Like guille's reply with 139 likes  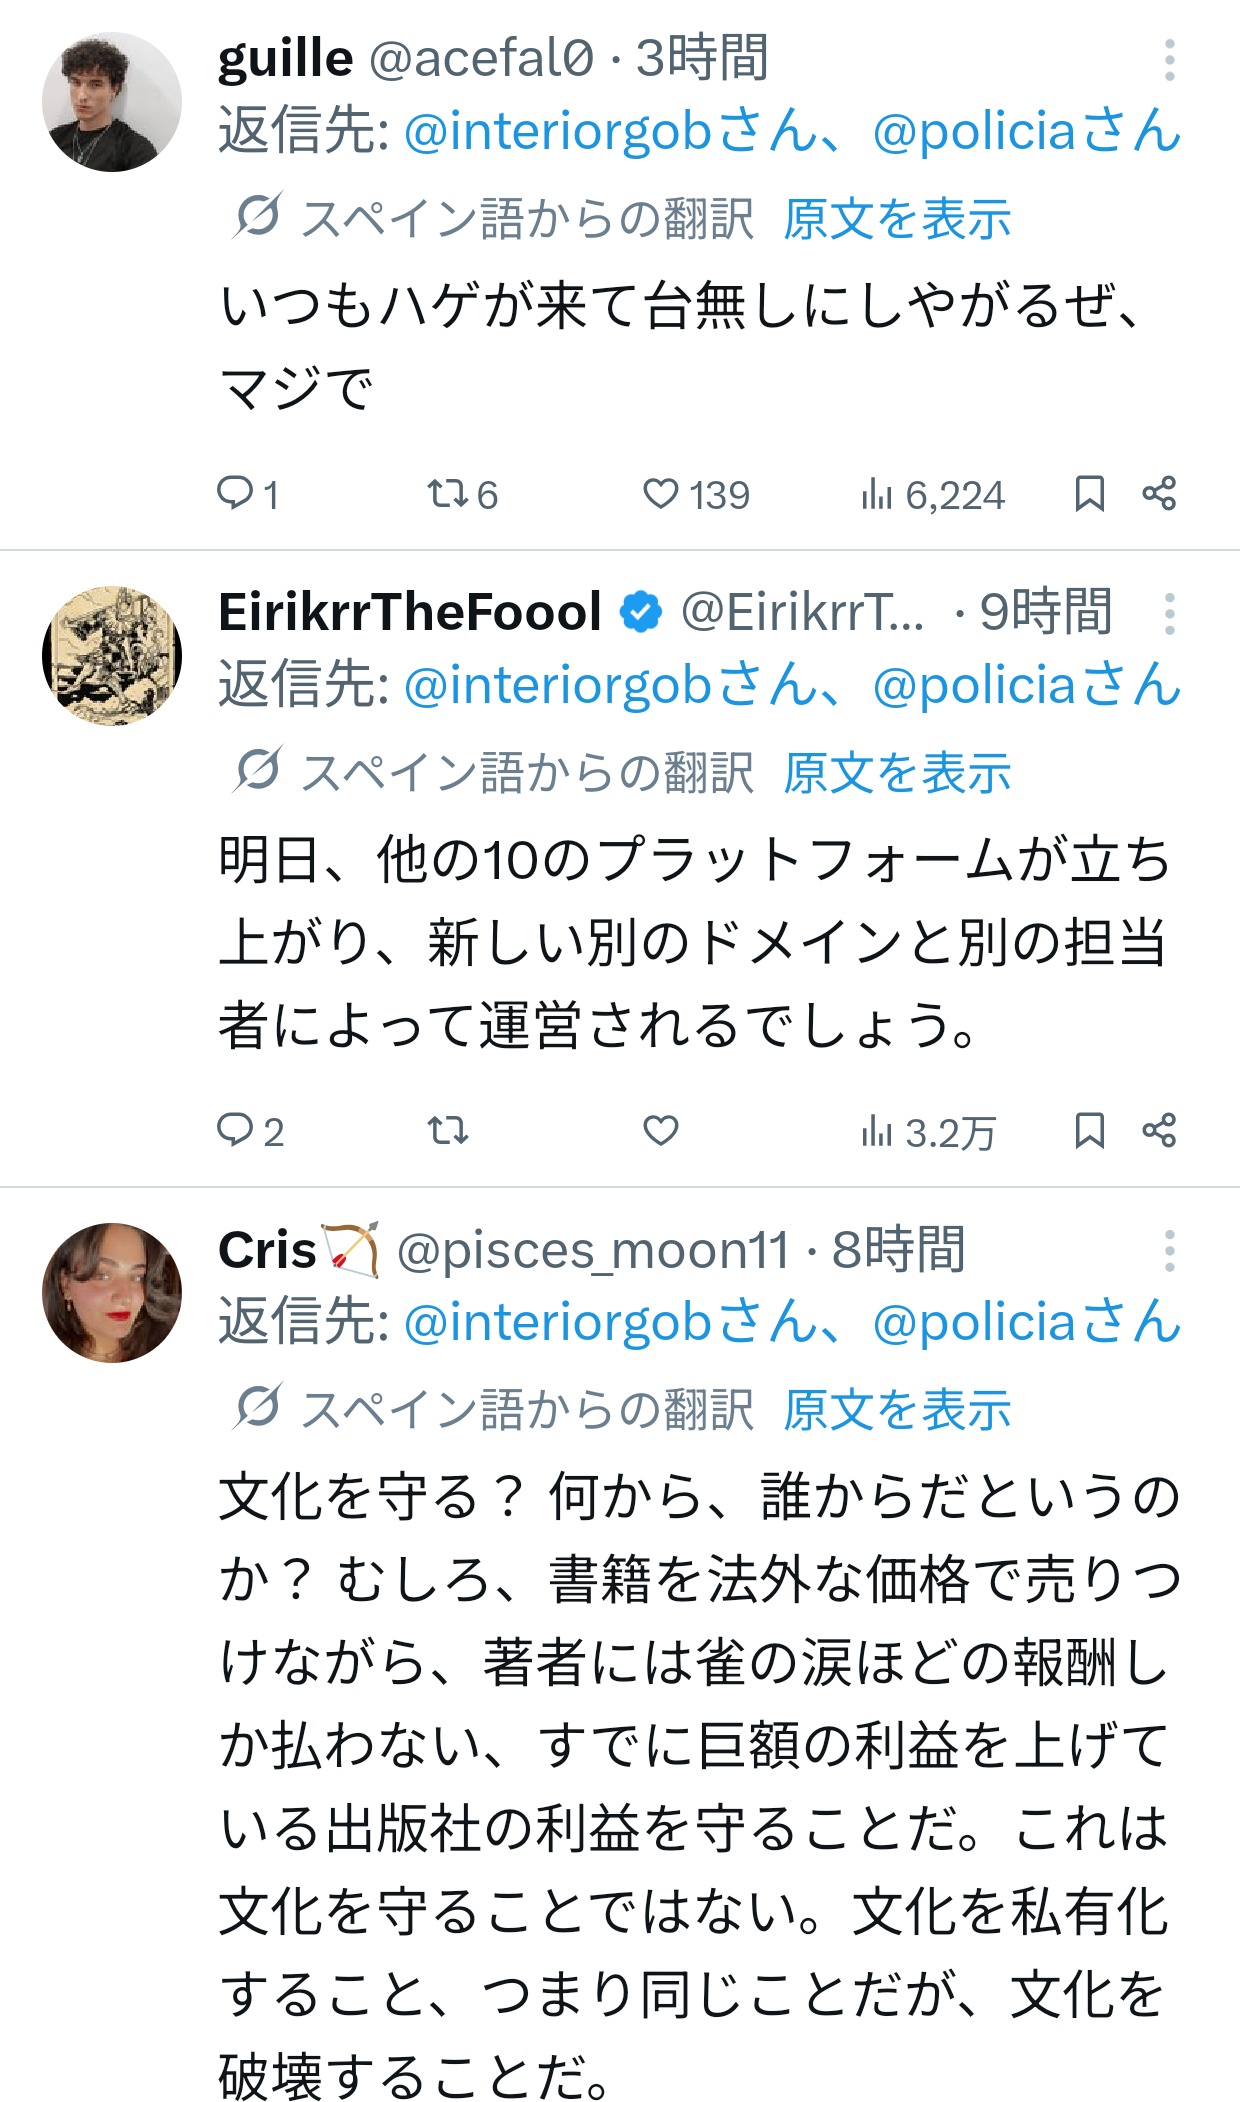click(x=695, y=494)
